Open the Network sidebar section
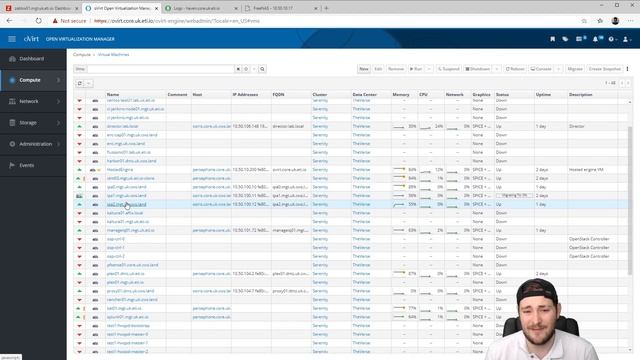This screenshot has height=360, width=640. [33, 101]
